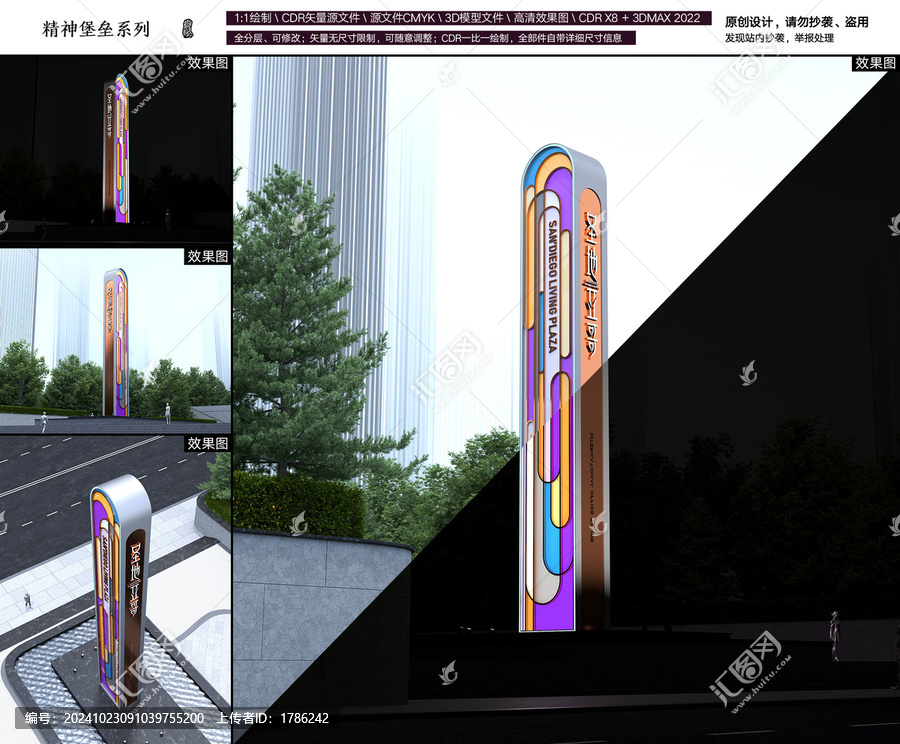Click the 编号 2024102309103975200 text
The image size is (900, 744).
coord(115,718)
